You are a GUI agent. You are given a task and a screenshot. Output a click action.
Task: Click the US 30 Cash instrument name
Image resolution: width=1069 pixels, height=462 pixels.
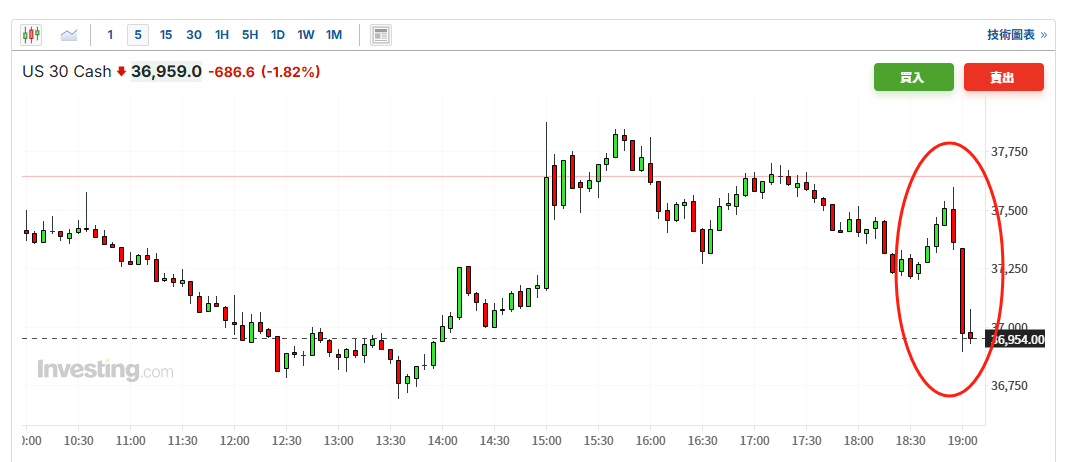pyautogui.click(x=67, y=72)
